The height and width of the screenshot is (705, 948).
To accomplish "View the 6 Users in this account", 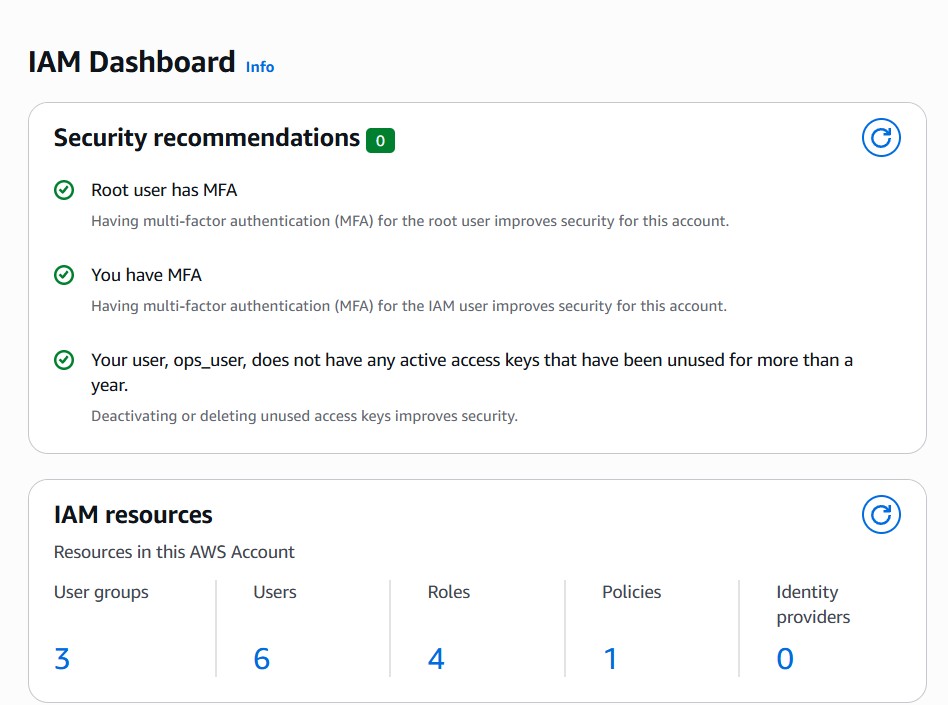I will [x=262, y=659].
